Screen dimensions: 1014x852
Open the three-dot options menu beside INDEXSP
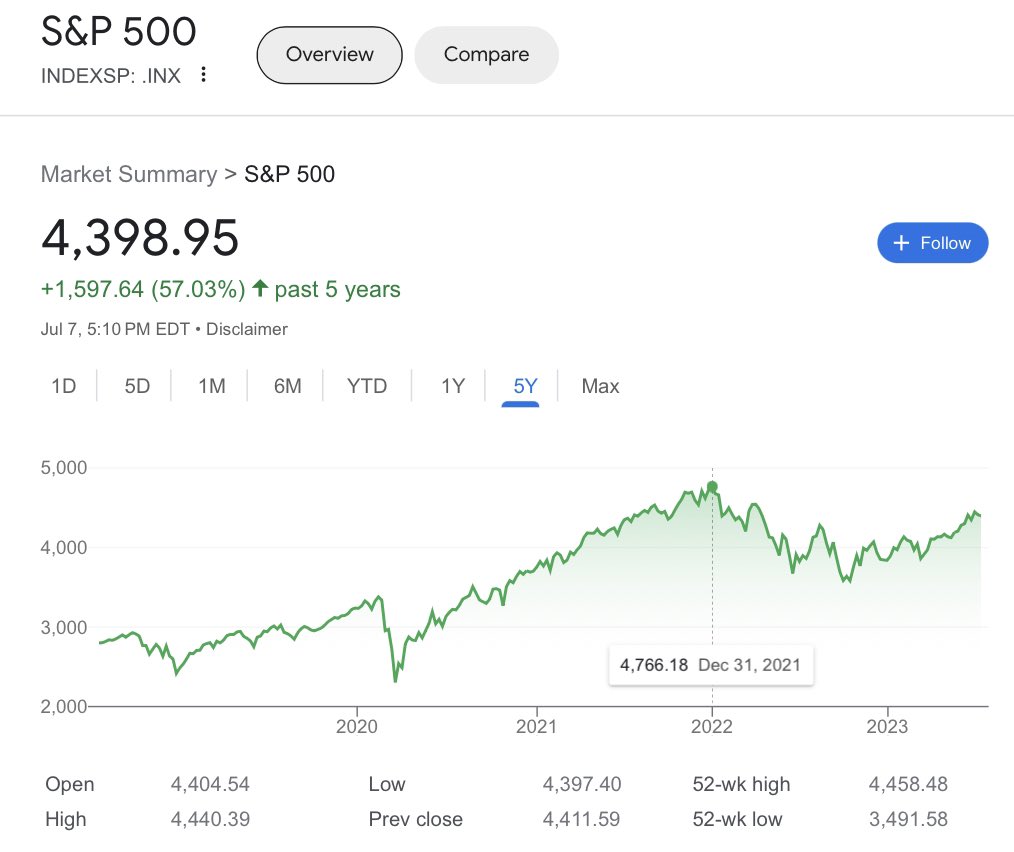203,75
